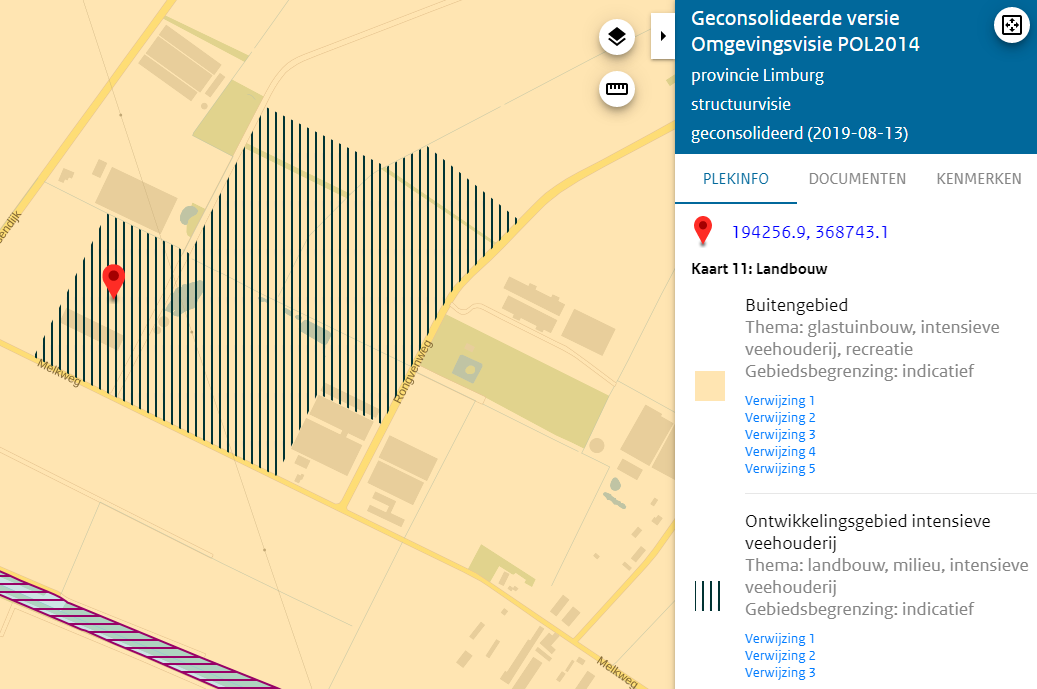Screen dimensions: 1037x689
Task: Click the hatched Ontwikkelingsgebied legend symbol
Action: coord(709,596)
